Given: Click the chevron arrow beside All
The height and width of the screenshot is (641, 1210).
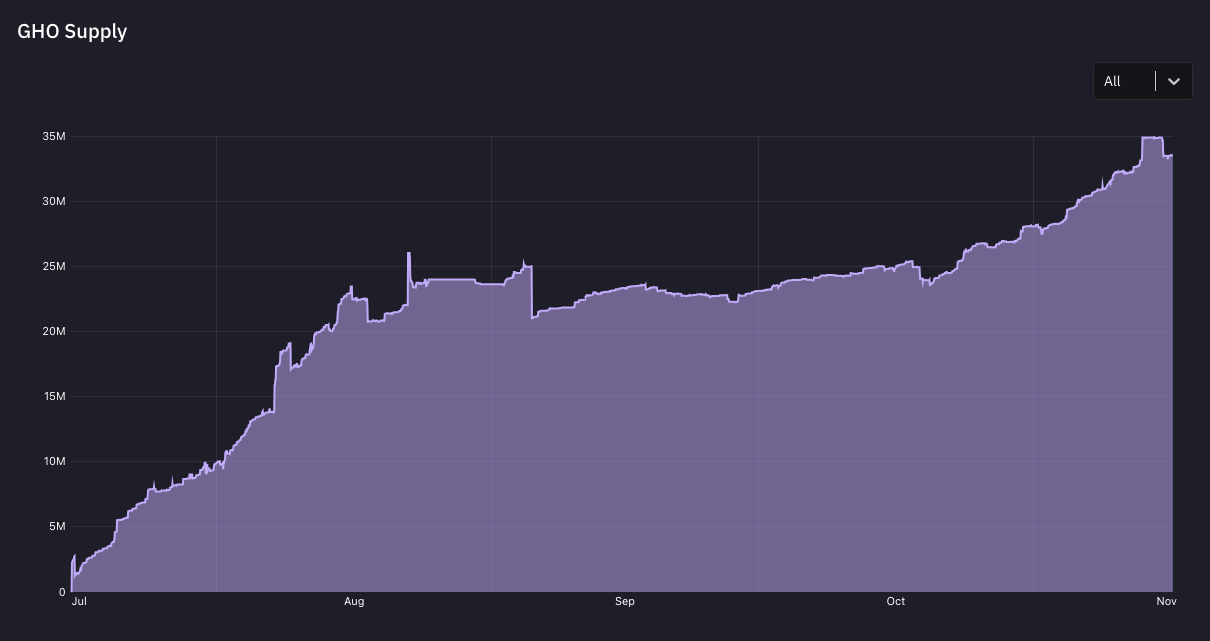Looking at the screenshot, I should pyautogui.click(x=1174, y=81).
